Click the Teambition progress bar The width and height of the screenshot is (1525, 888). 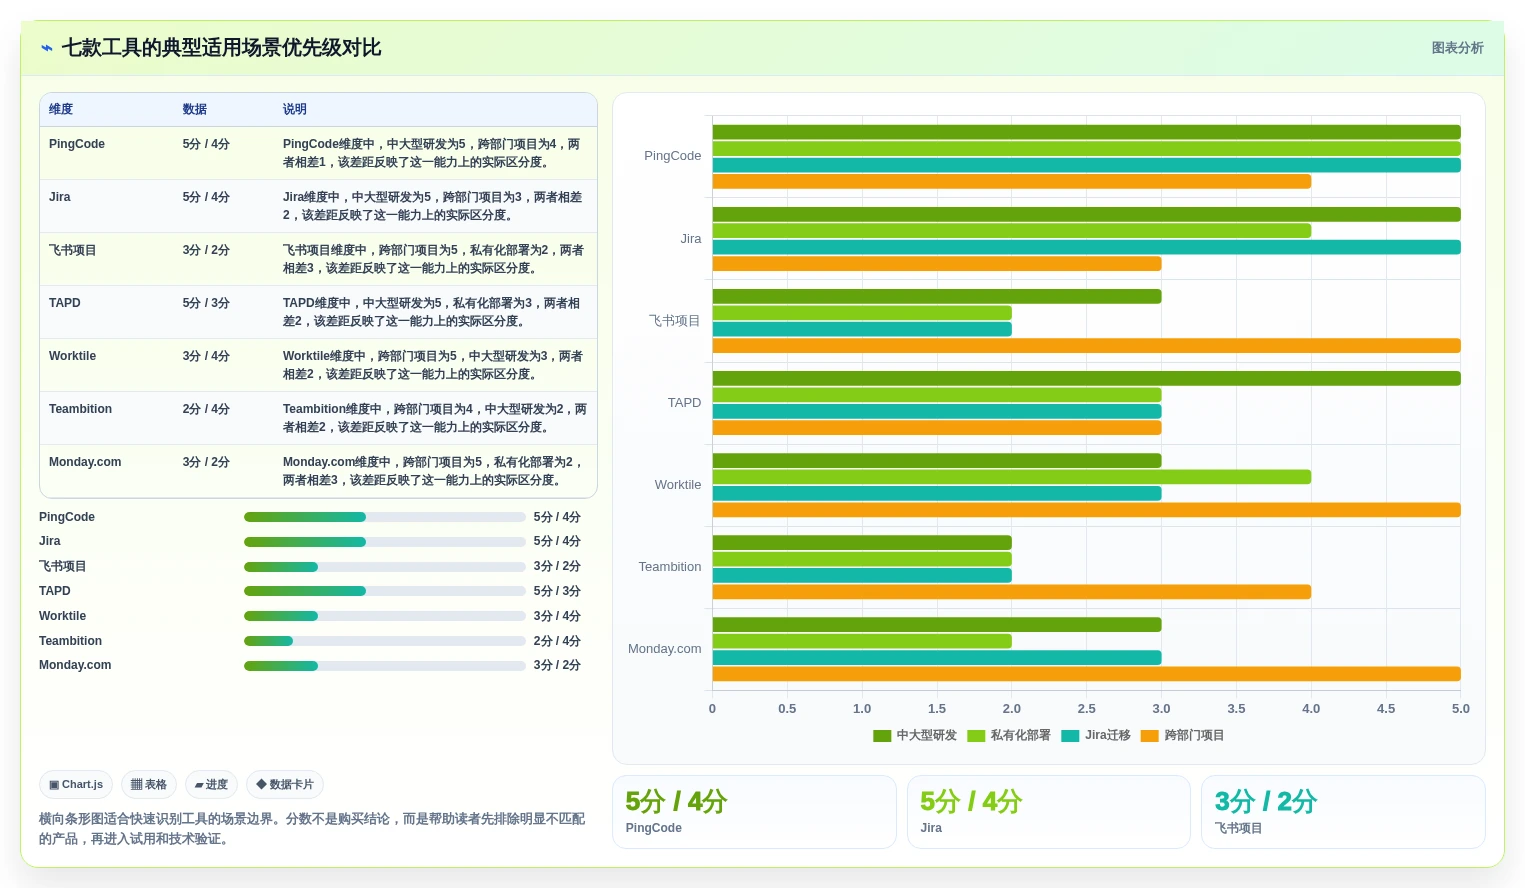[x=385, y=641]
